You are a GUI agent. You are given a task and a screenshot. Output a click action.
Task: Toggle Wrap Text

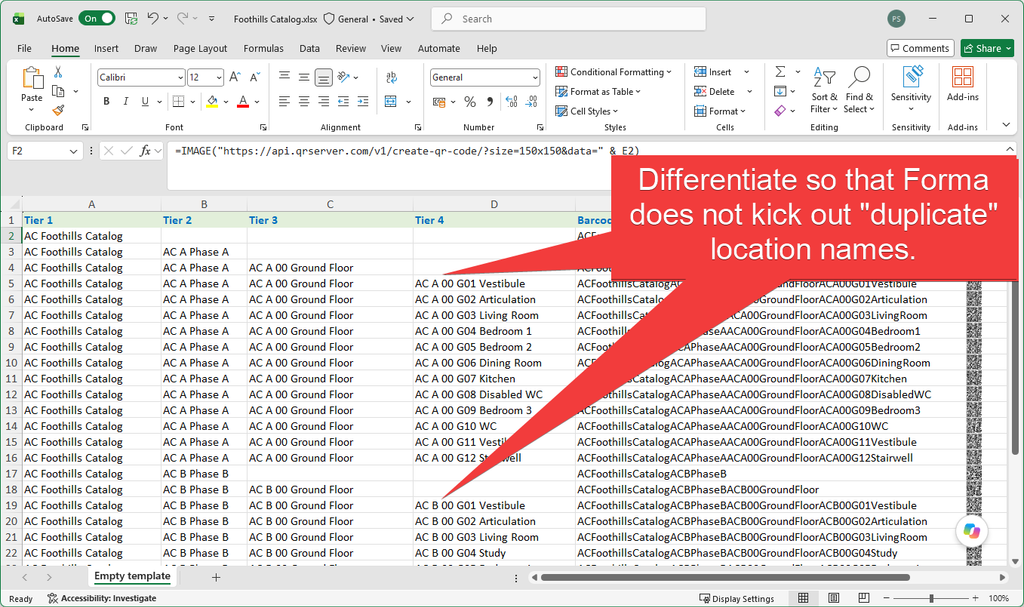point(391,78)
